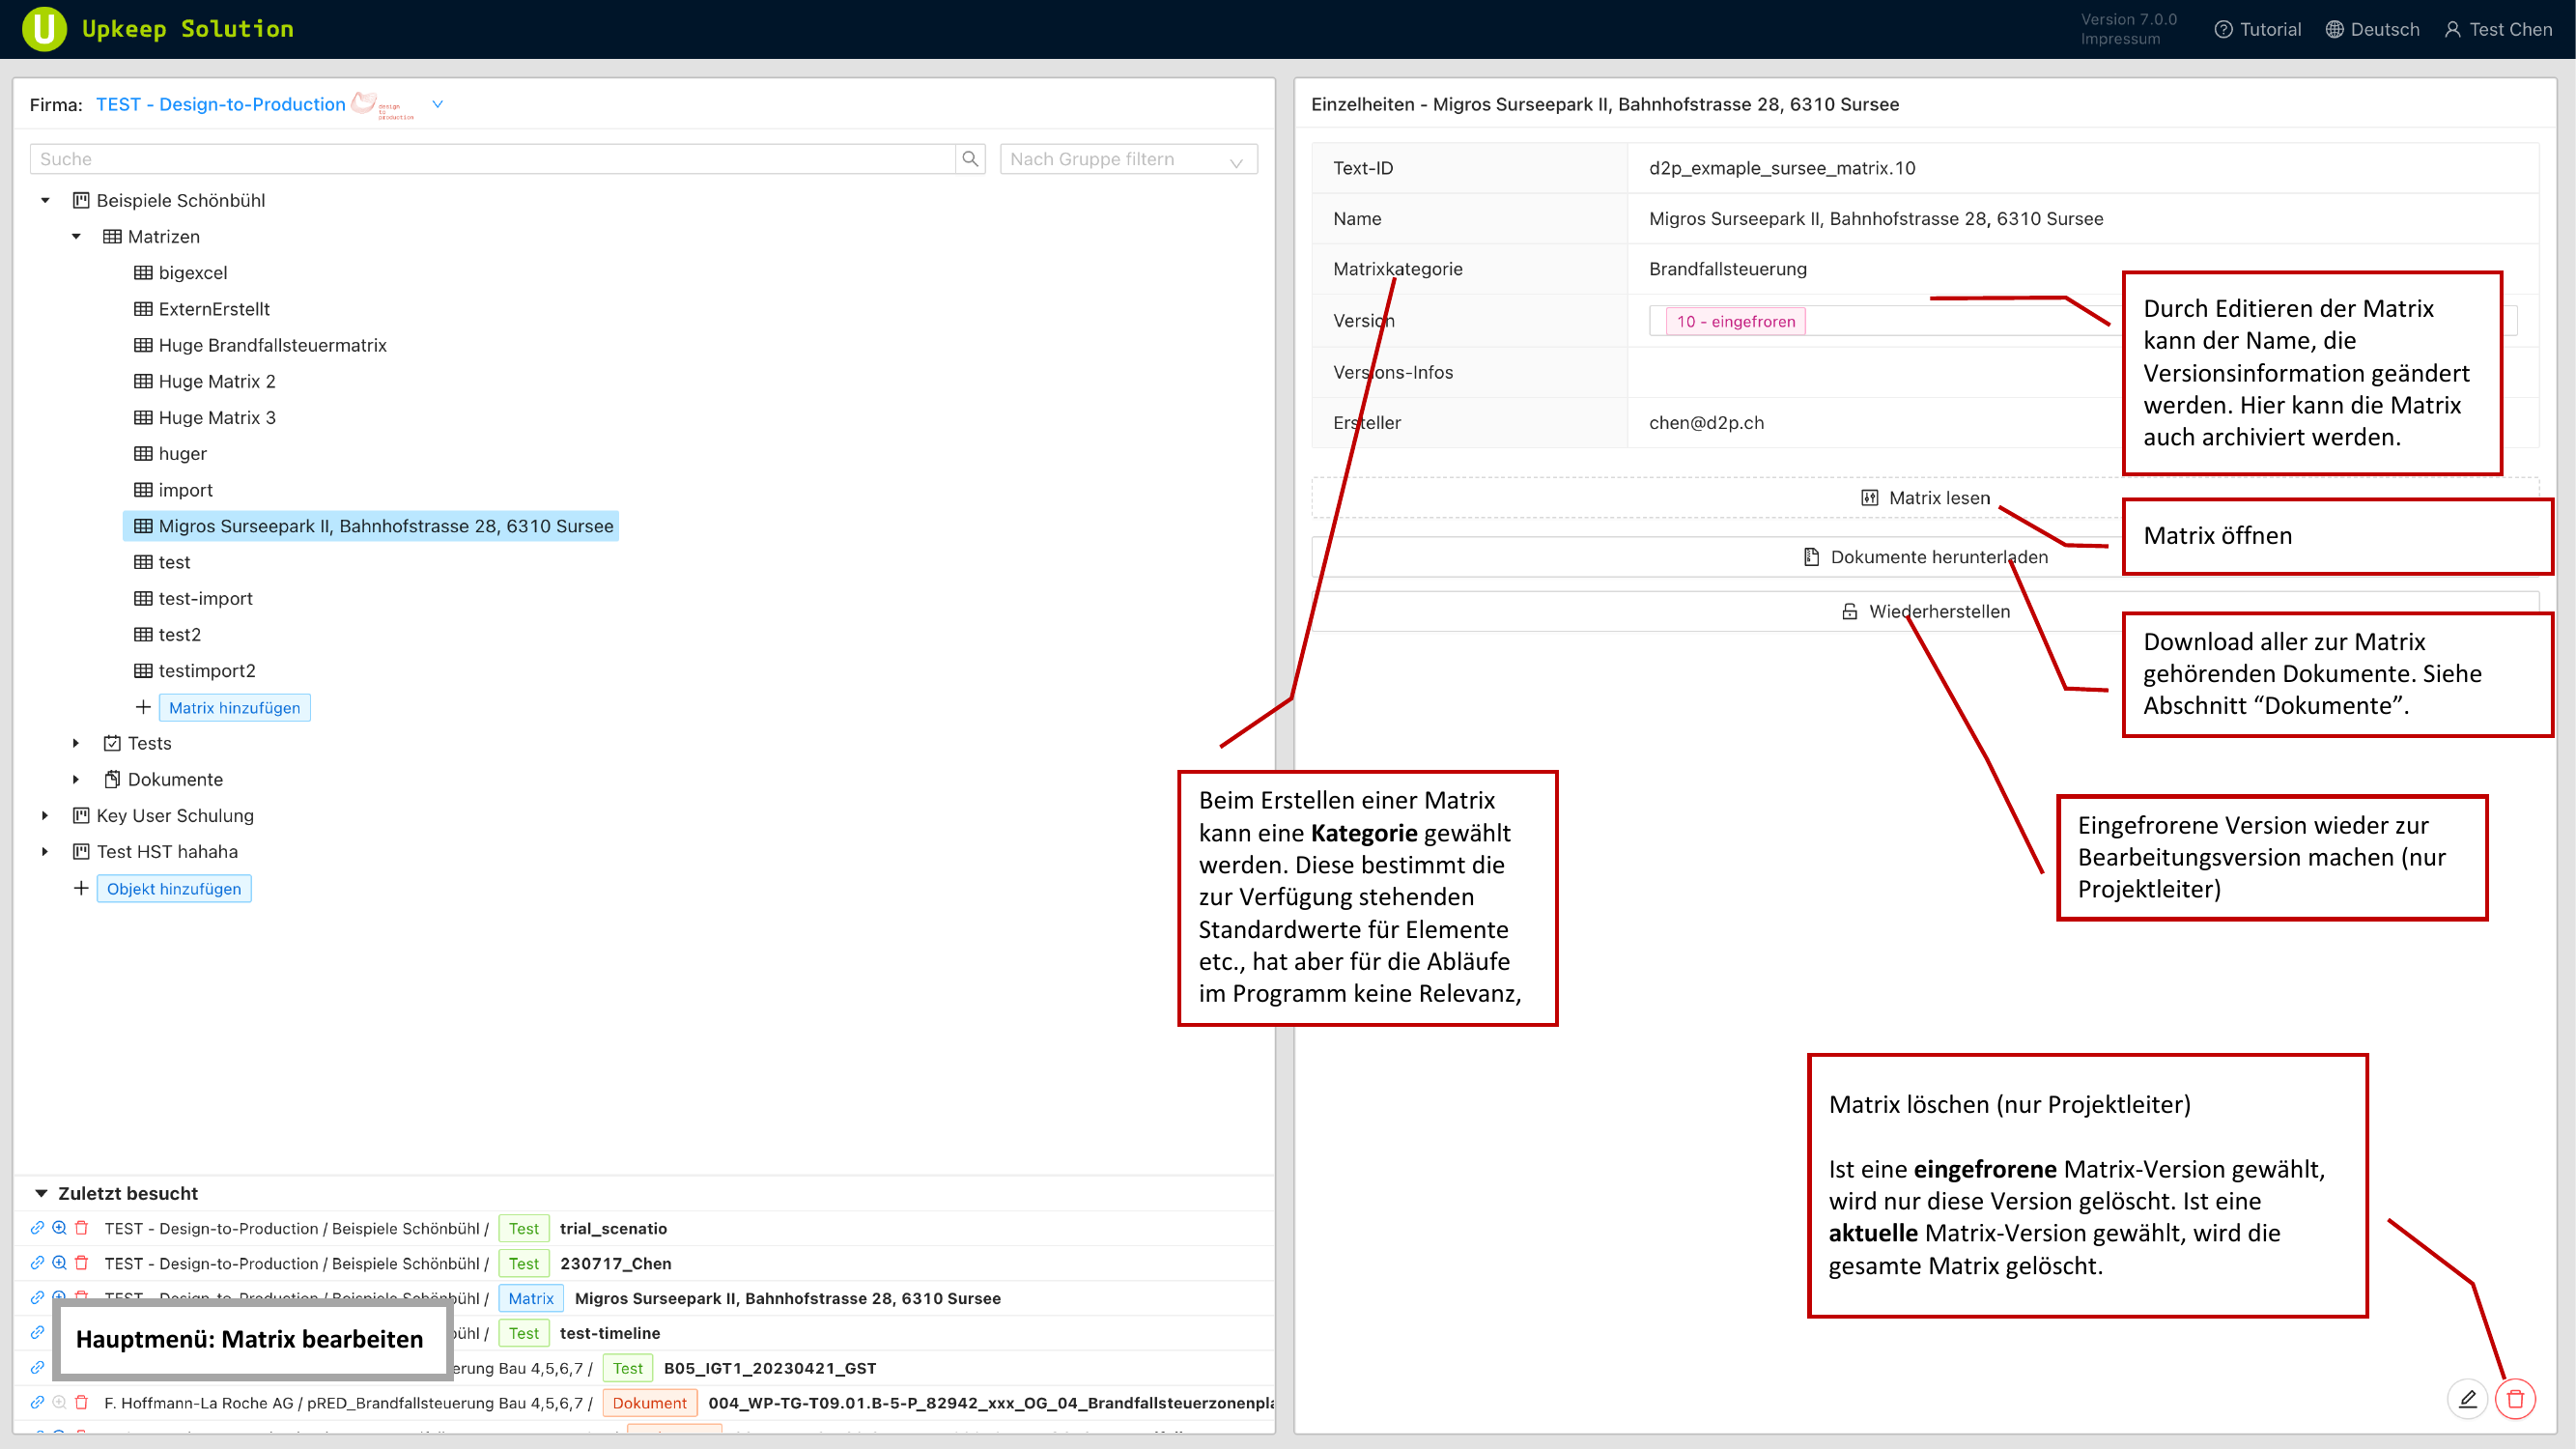Open the Nach Gruppe filtern dropdown
Viewport: 2576px width, 1449px height.
pyautogui.click(x=1128, y=159)
